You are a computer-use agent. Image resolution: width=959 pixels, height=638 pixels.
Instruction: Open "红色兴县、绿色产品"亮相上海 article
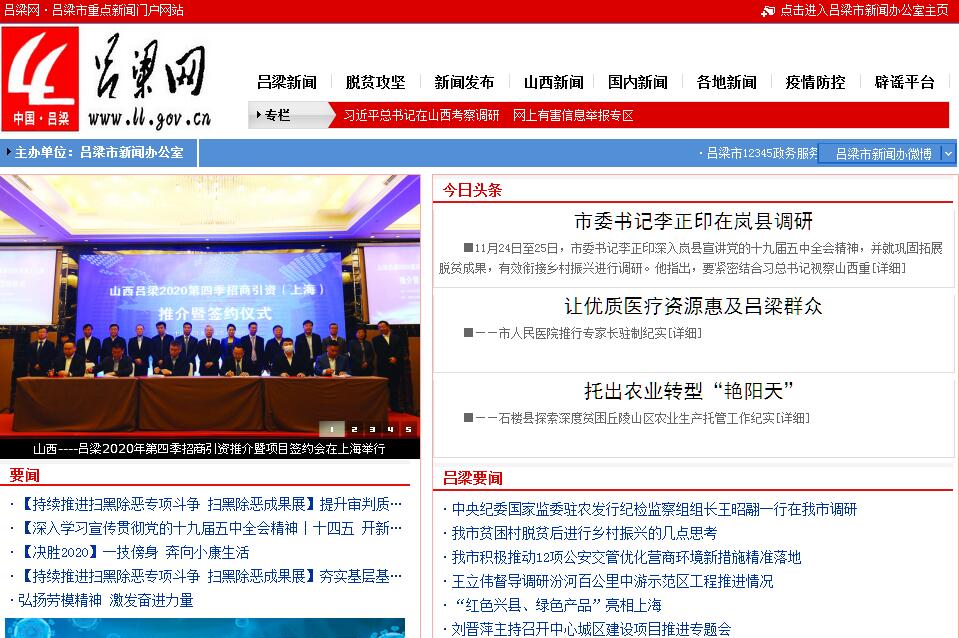(557, 606)
